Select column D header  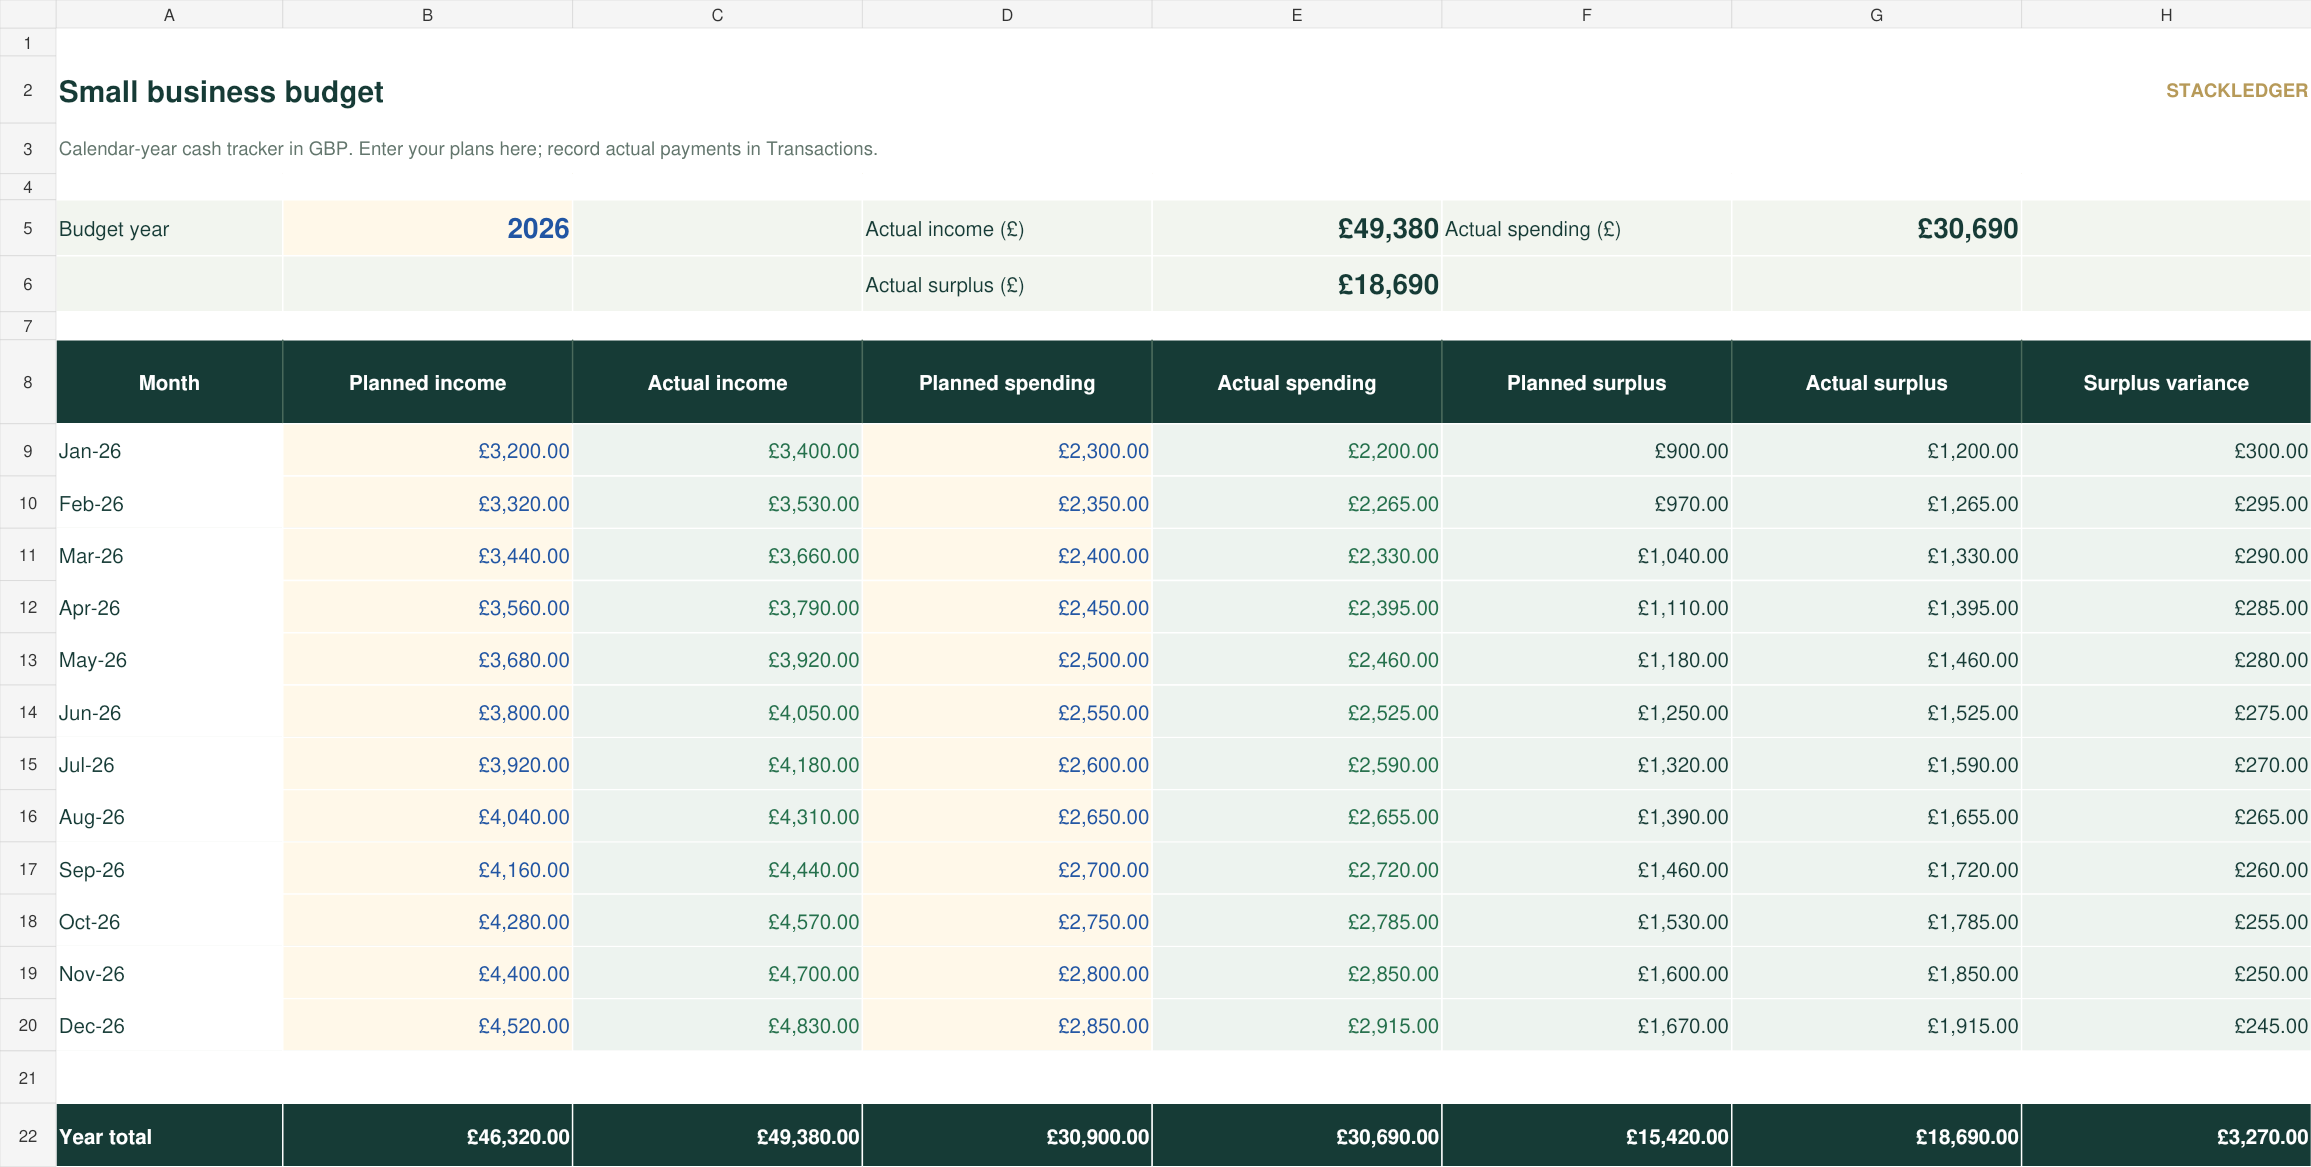click(x=1007, y=15)
